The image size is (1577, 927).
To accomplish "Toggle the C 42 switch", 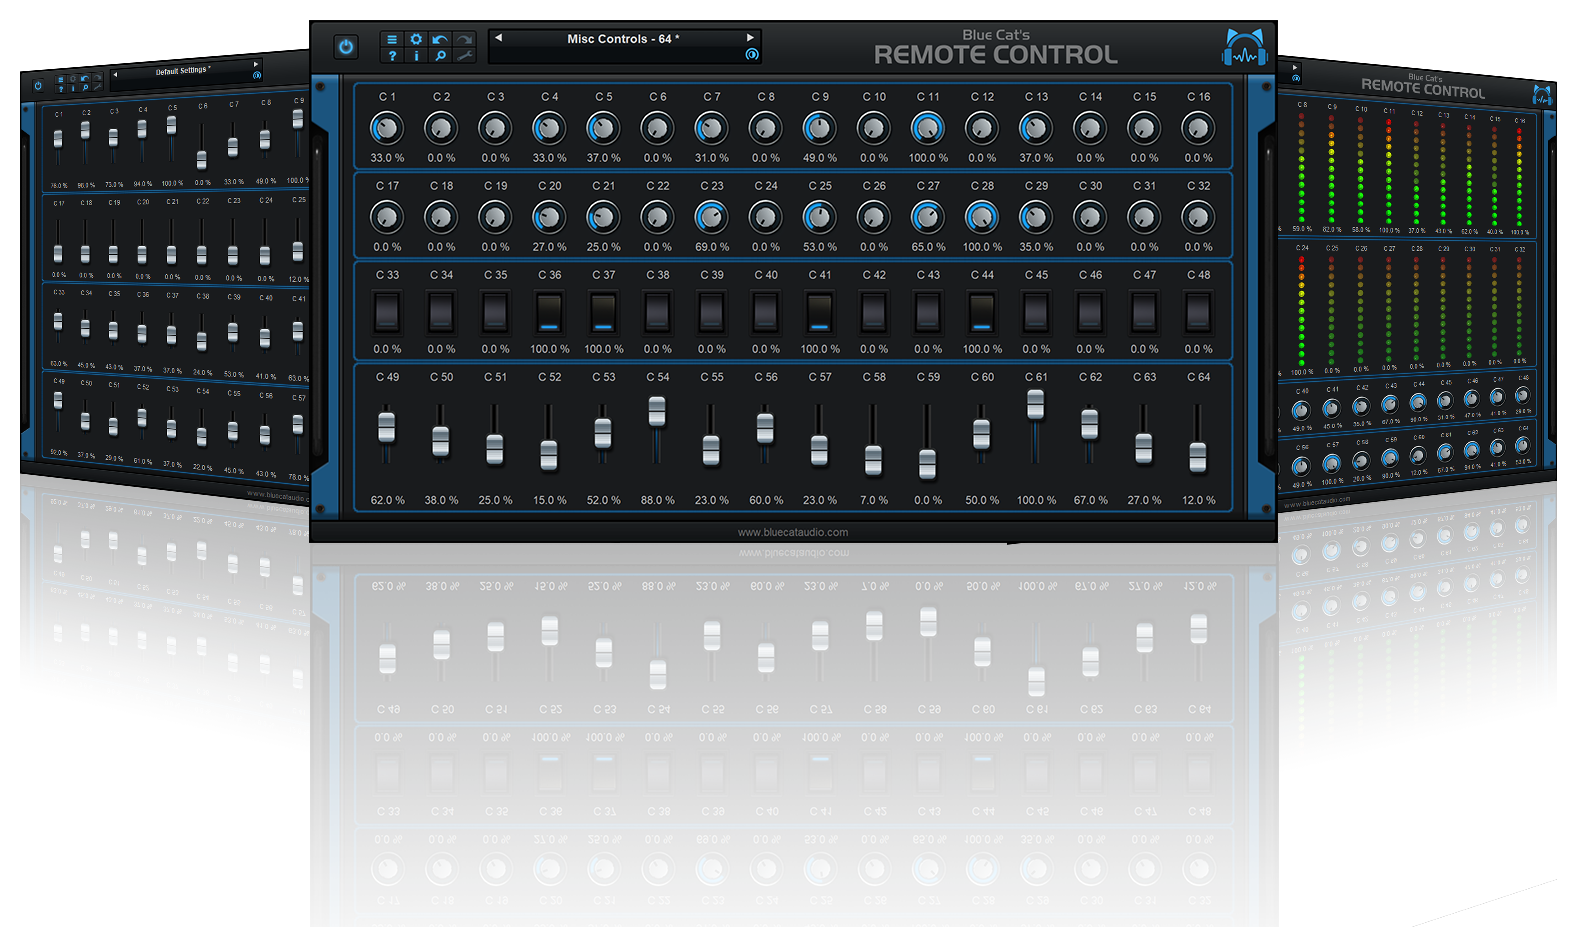I will [x=873, y=312].
